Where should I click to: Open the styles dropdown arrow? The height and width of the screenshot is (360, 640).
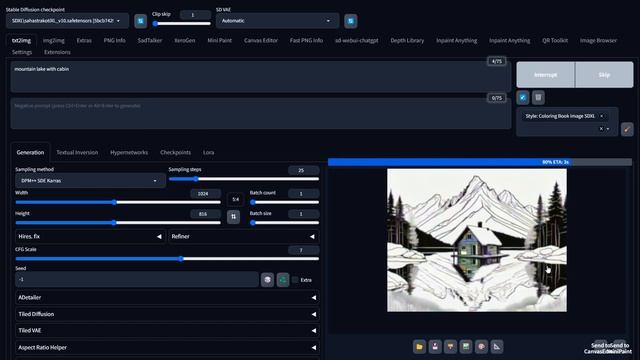[x=608, y=129]
